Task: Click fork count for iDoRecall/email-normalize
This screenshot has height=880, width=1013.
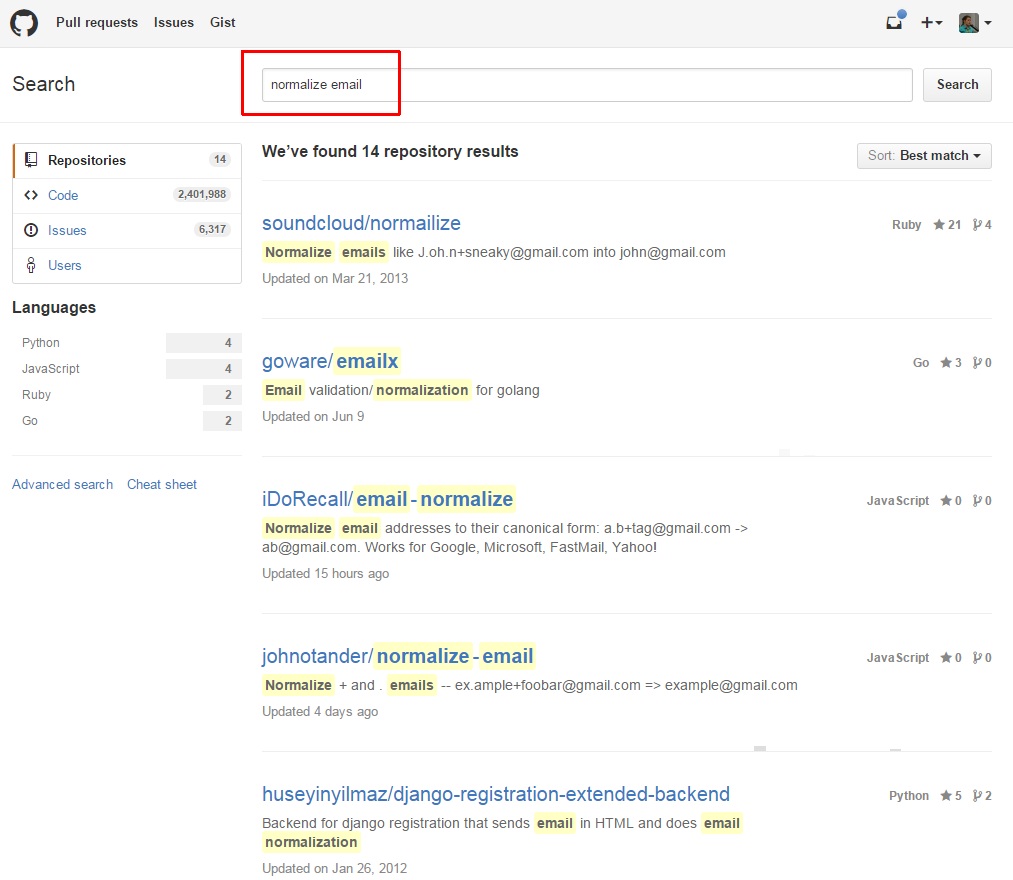Action: (x=982, y=501)
